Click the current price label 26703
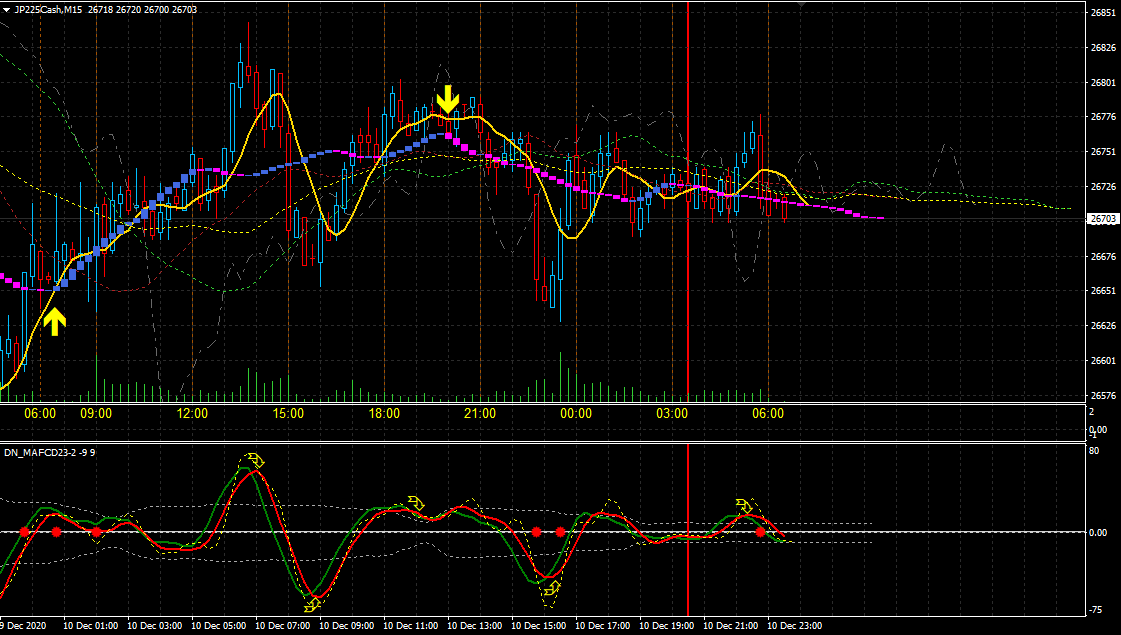 click(1103, 219)
